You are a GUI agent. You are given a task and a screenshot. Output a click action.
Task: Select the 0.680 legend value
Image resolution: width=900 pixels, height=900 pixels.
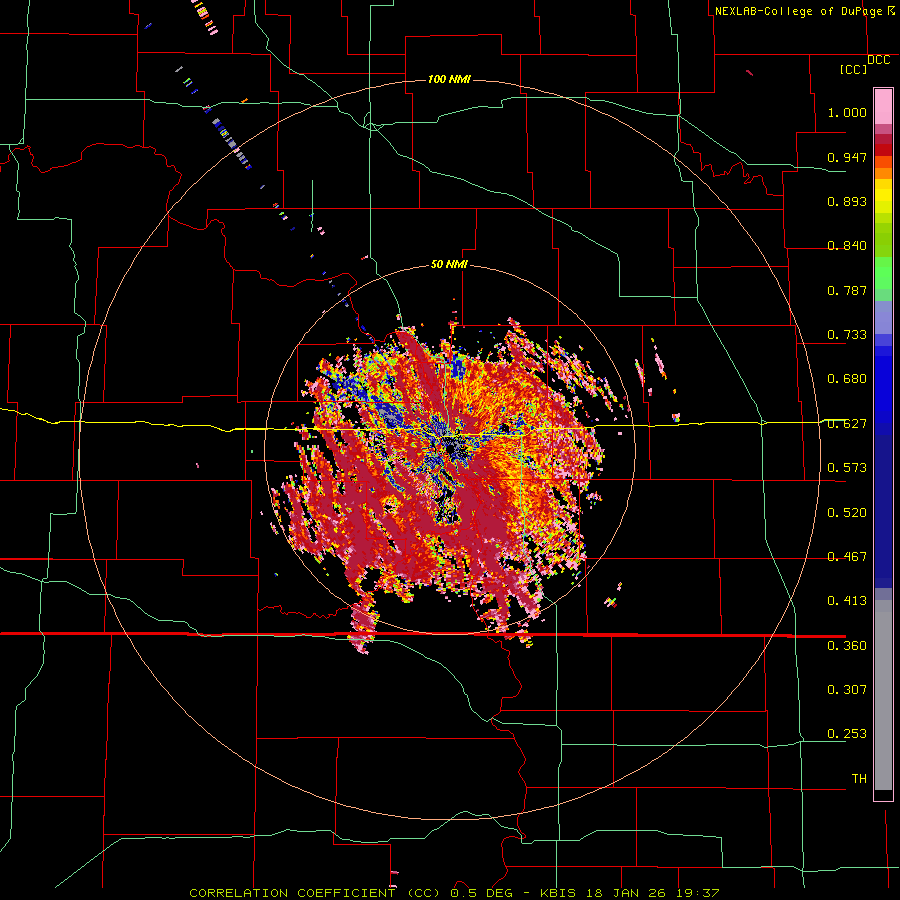coord(847,379)
